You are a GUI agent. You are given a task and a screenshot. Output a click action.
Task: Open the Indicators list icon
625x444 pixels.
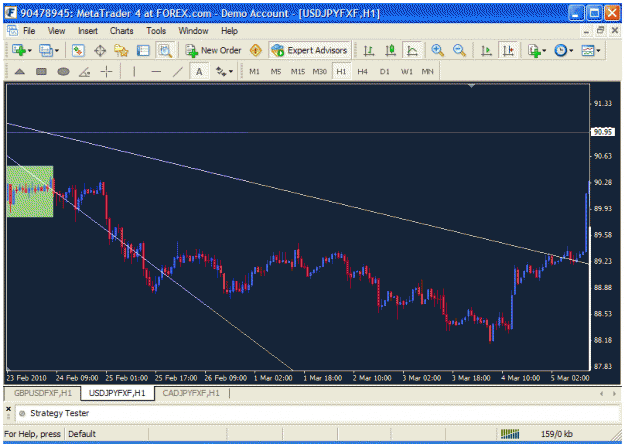coord(534,51)
